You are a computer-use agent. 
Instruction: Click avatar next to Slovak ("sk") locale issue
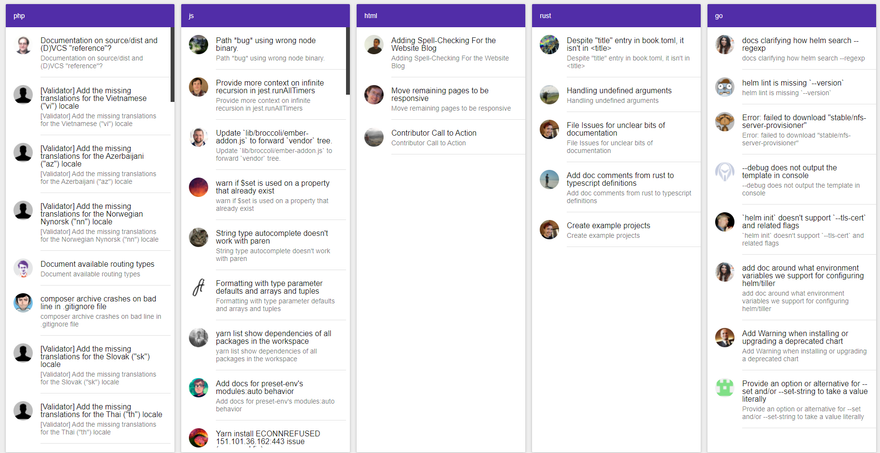tap(23, 353)
